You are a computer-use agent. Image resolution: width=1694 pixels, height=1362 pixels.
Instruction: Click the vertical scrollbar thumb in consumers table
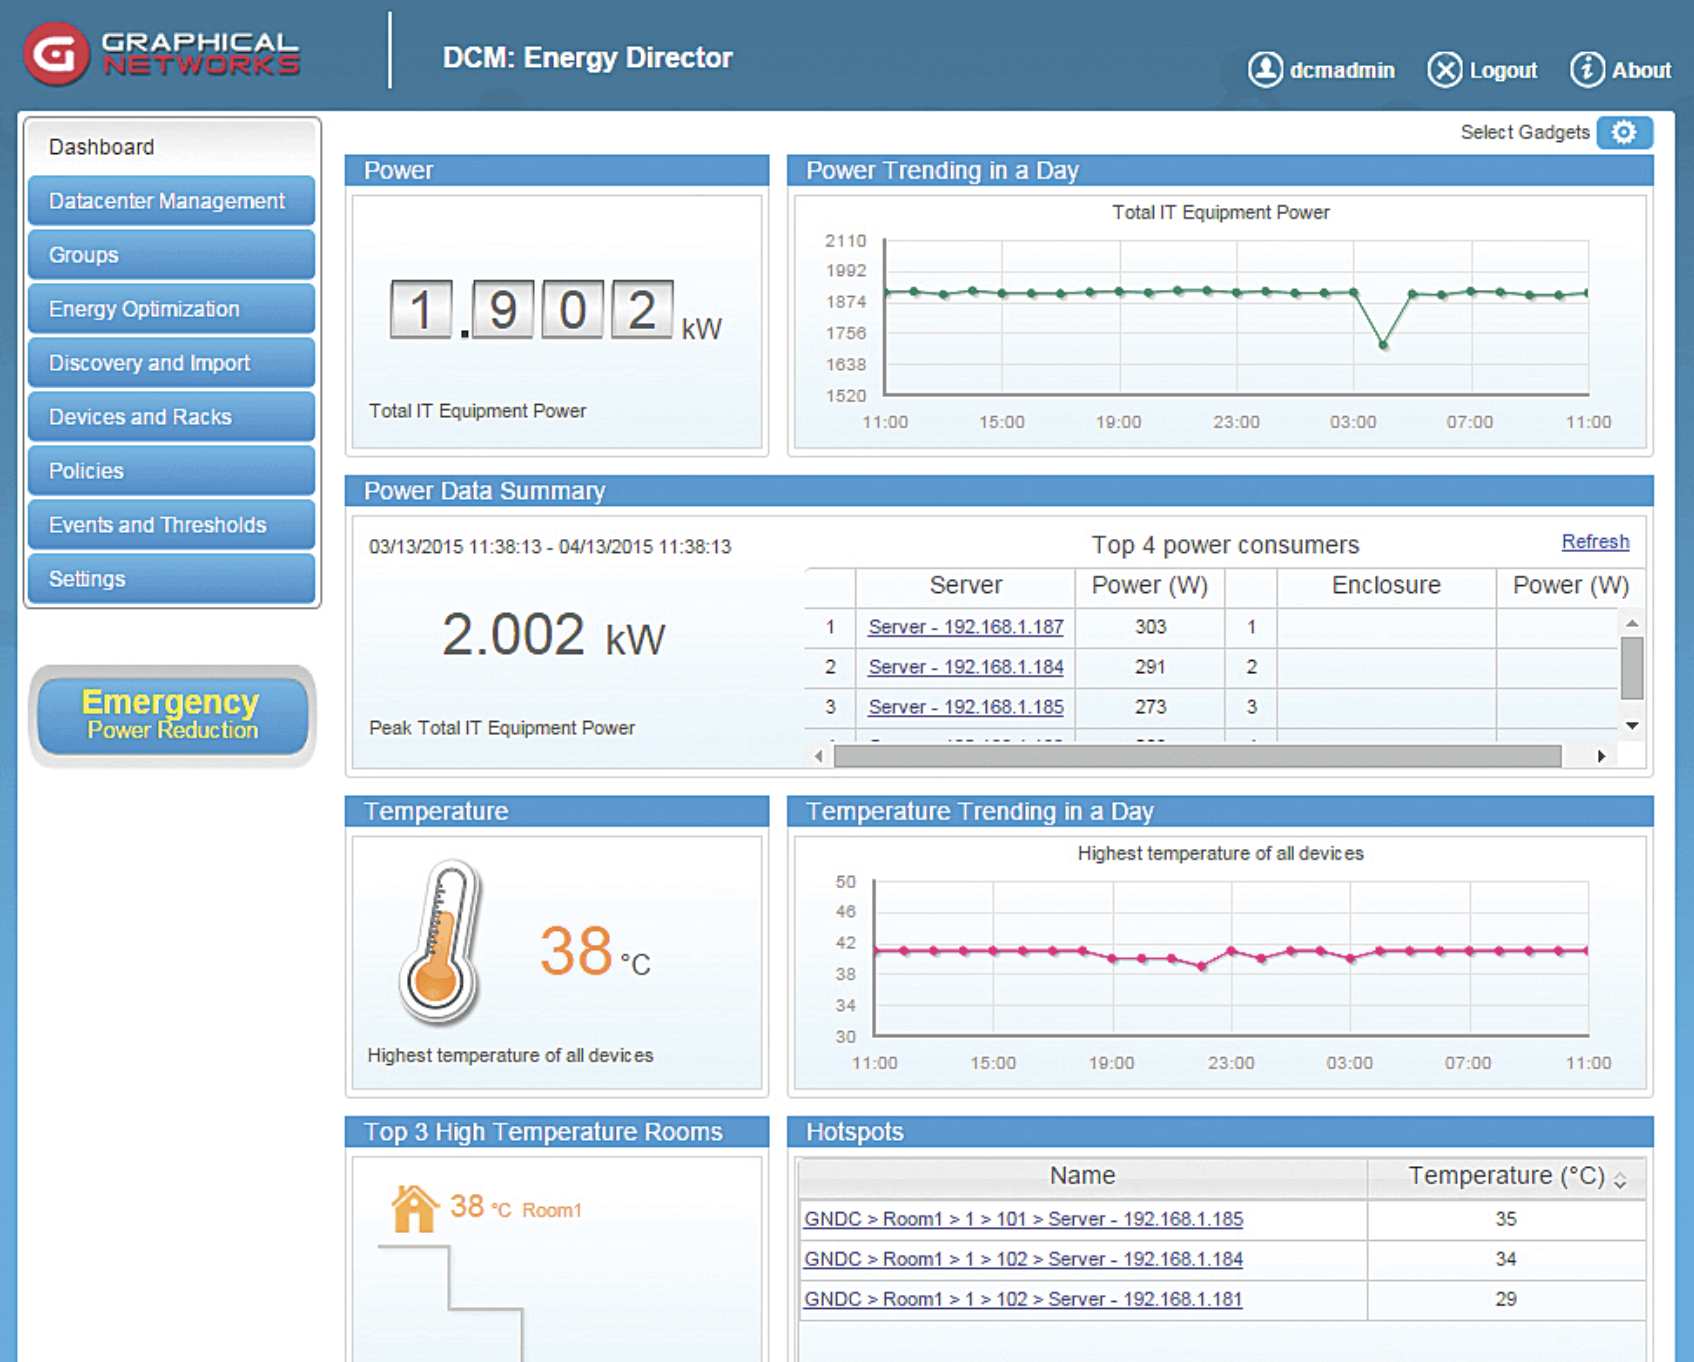coord(1632,668)
